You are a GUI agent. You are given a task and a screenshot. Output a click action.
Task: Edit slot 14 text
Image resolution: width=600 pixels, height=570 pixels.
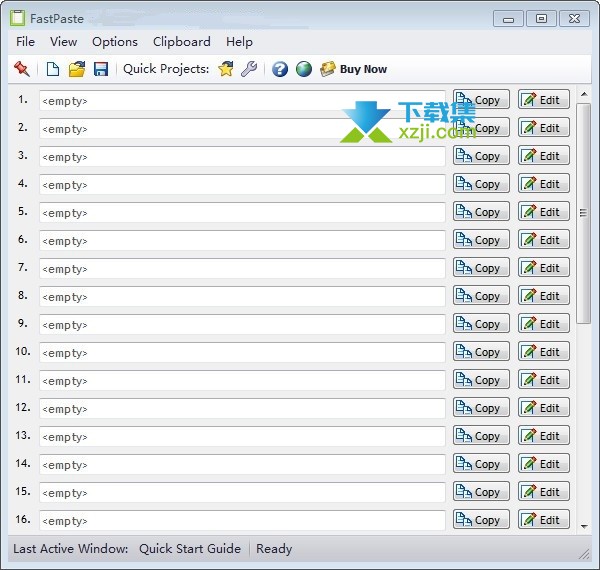click(544, 463)
